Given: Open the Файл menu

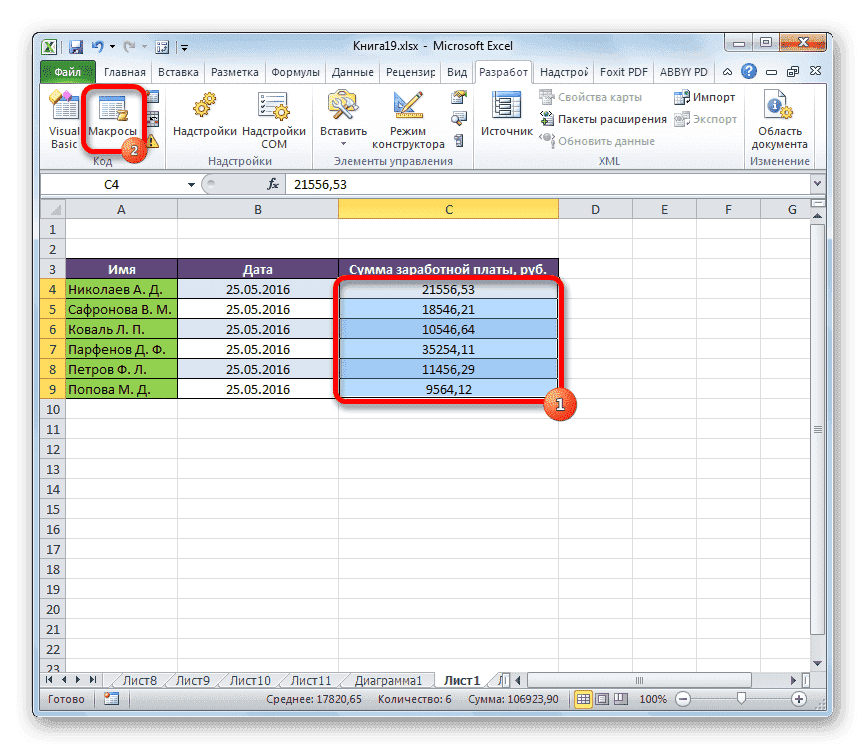Looking at the screenshot, I should tap(66, 71).
